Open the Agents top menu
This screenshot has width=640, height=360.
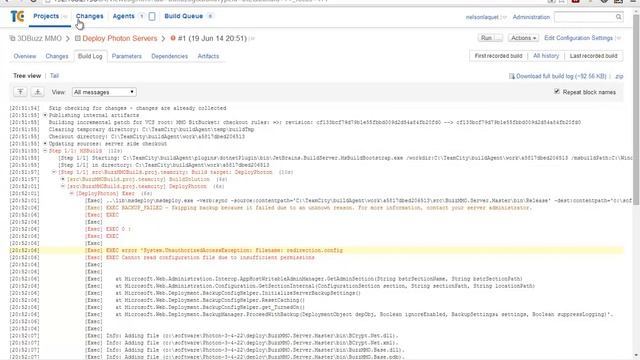(123, 16)
